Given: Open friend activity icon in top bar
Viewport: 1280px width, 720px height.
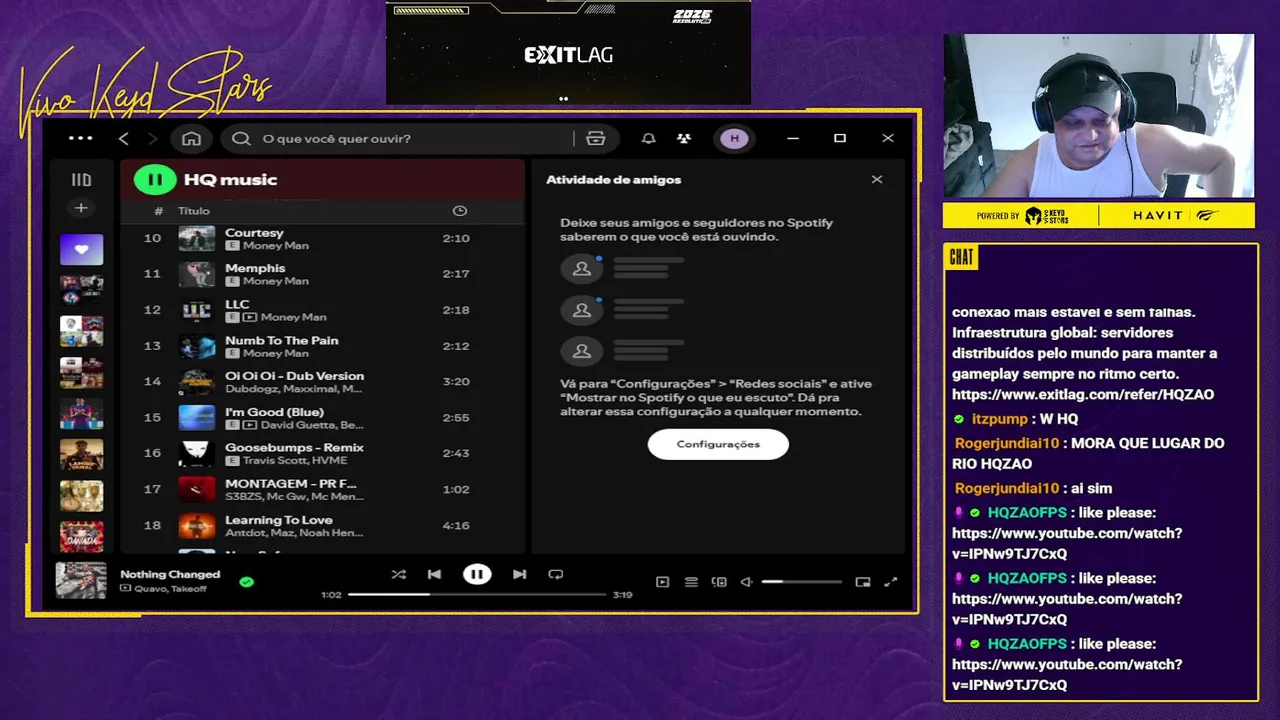Looking at the screenshot, I should [684, 139].
